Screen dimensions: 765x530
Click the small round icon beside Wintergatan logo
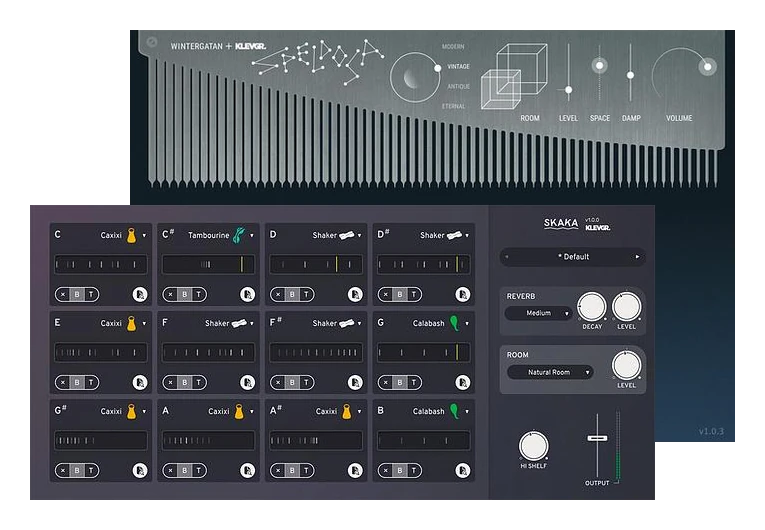(152, 42)
